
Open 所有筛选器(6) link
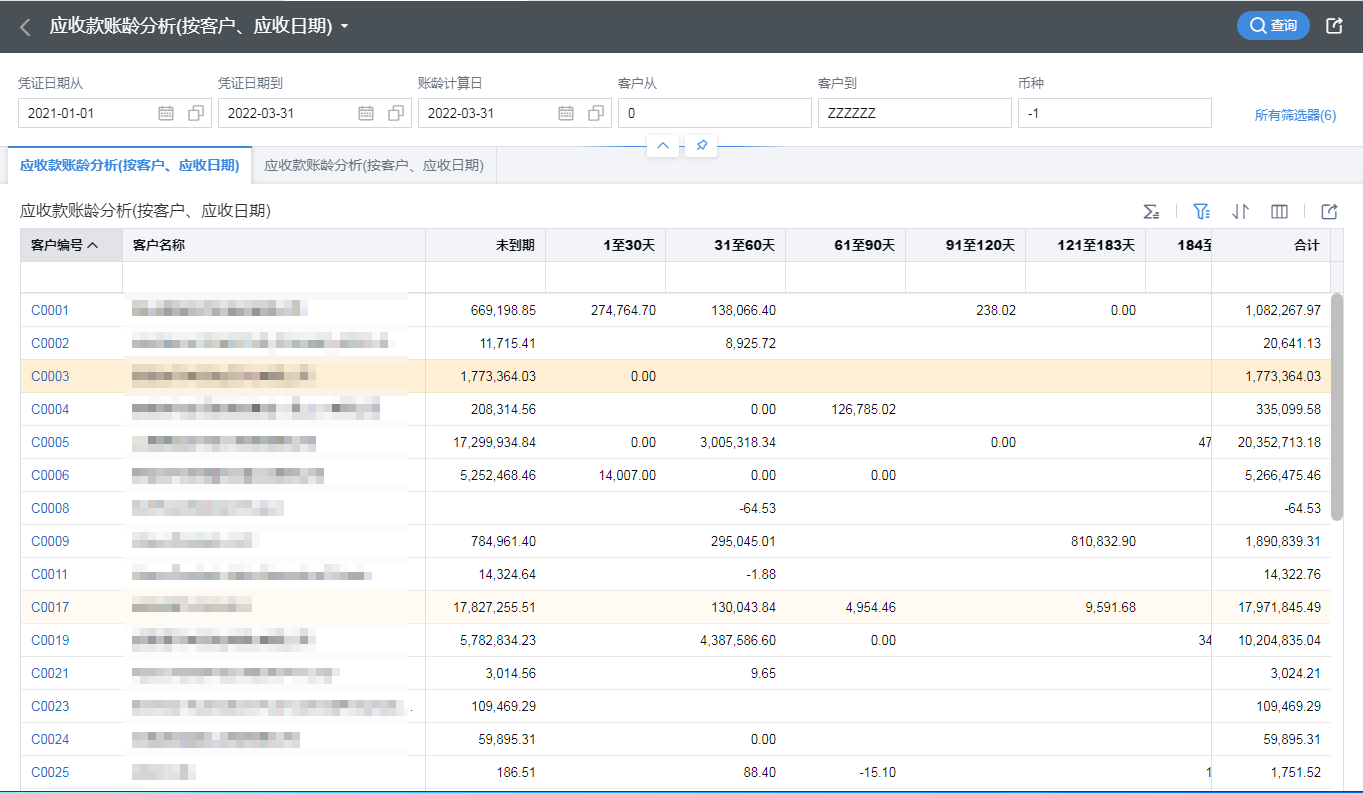coord(1295,115)
